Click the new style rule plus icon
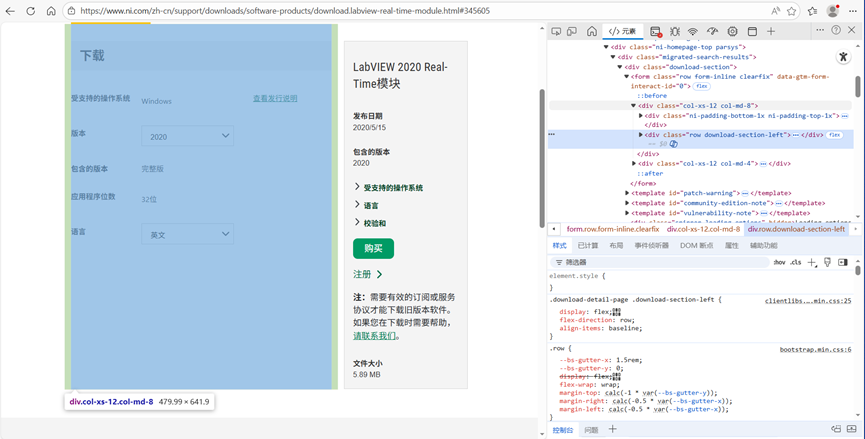The image size is (865, 439). (x=812, y=263)
